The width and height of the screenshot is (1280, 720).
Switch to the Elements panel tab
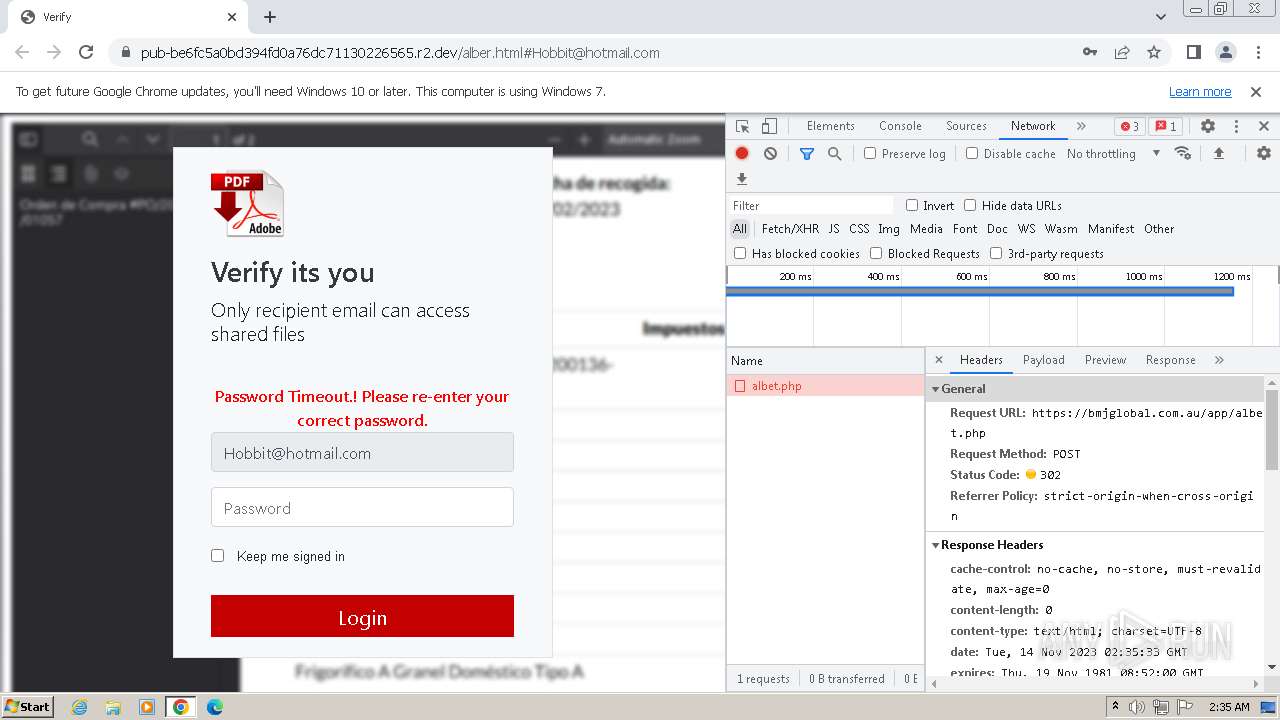[x=830, y=126]
